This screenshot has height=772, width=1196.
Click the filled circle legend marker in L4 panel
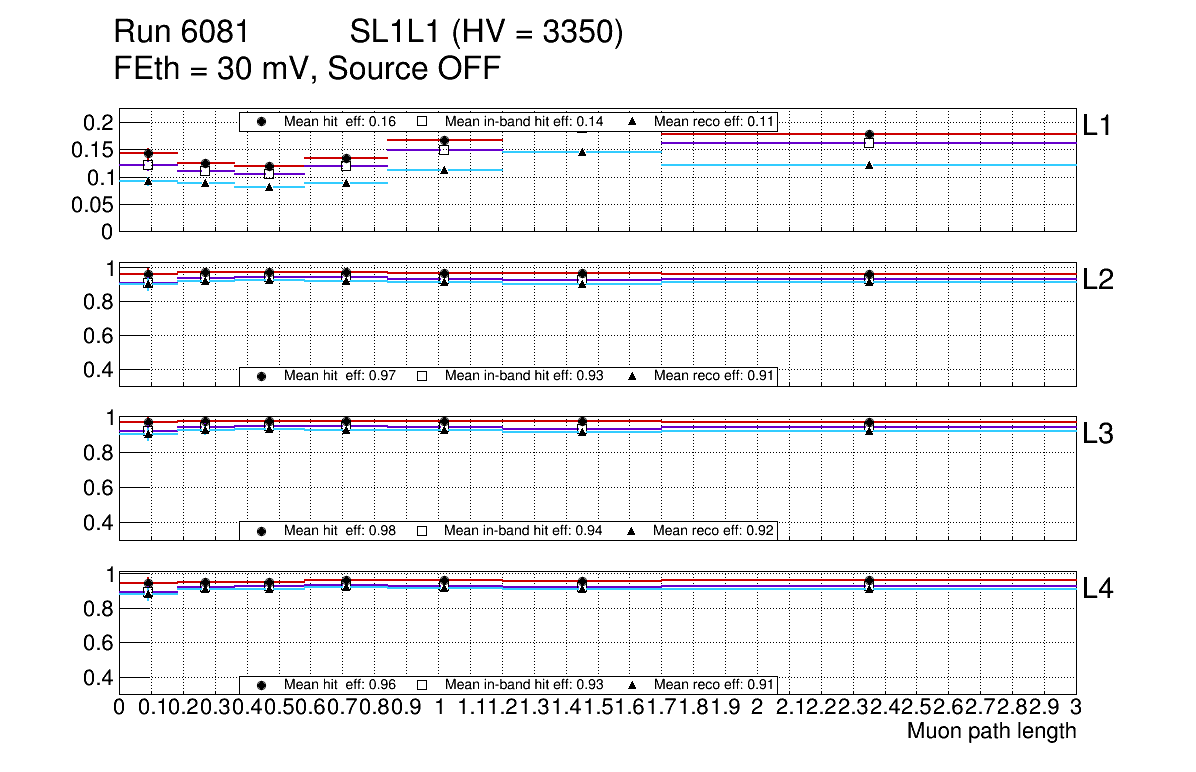(x=262, y=685)
